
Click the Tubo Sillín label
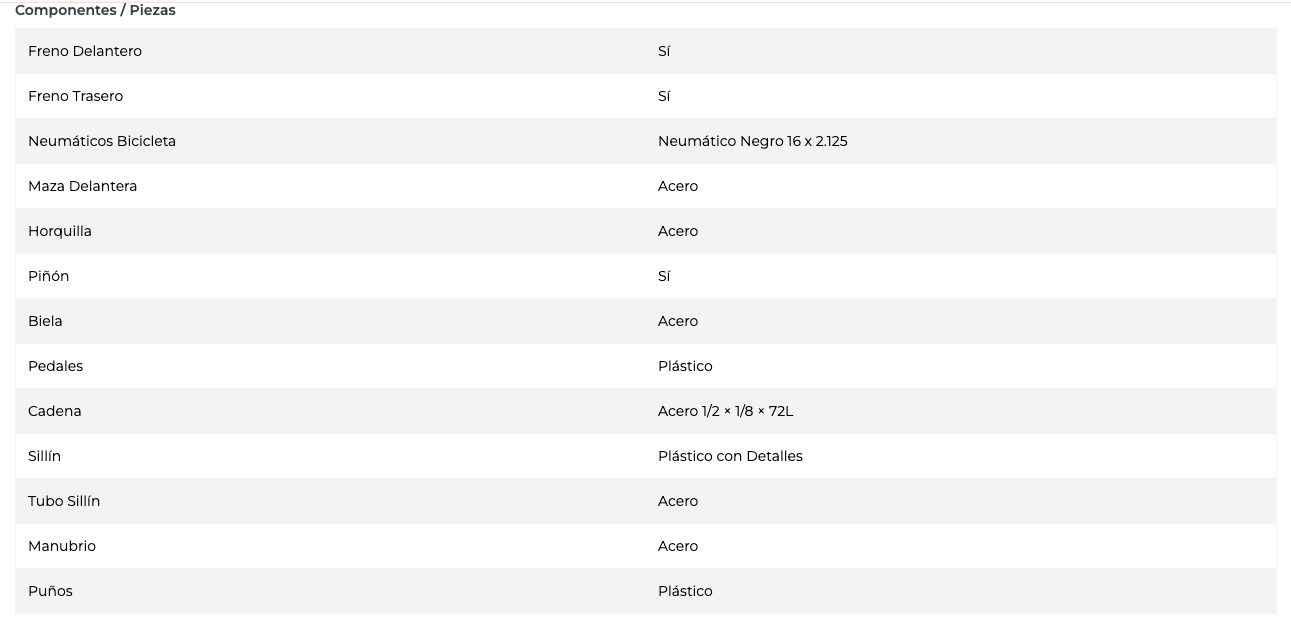click(64, 501)
